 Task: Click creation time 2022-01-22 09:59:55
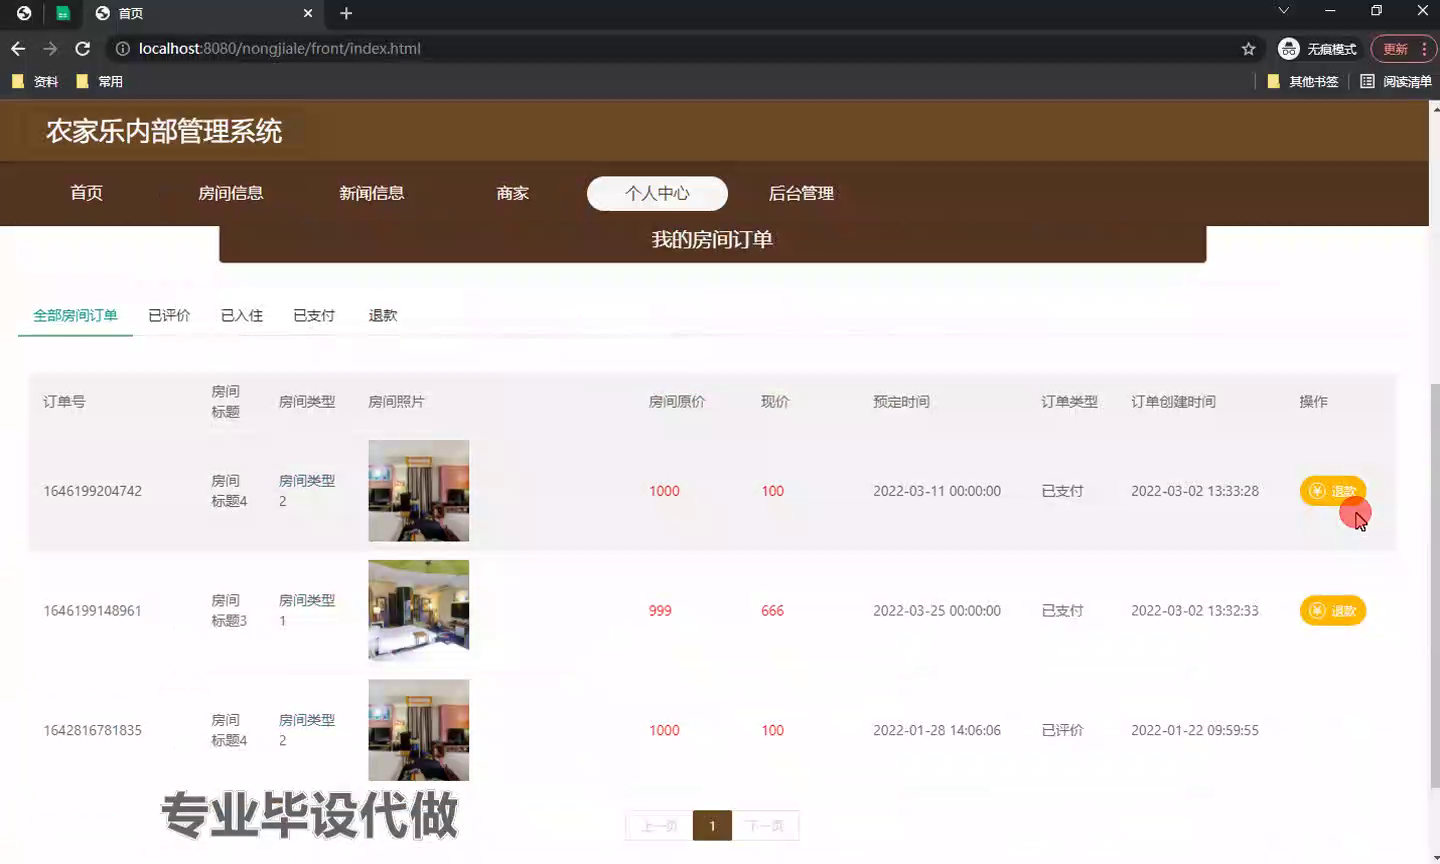click(x=1195, y=730)
